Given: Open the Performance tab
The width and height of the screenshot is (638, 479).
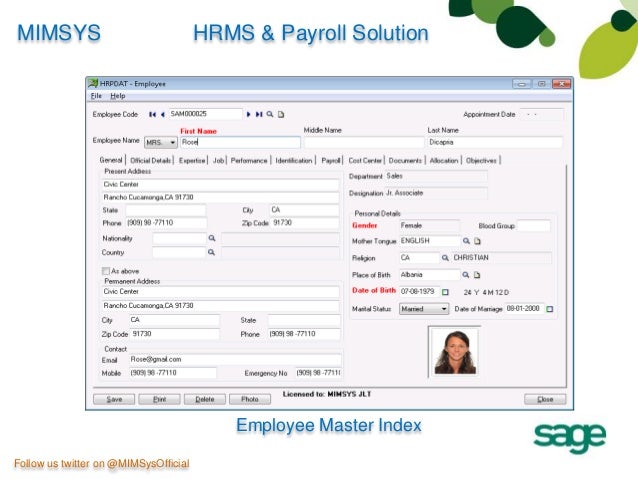Looking at the screenshot, I should (249, 160).
